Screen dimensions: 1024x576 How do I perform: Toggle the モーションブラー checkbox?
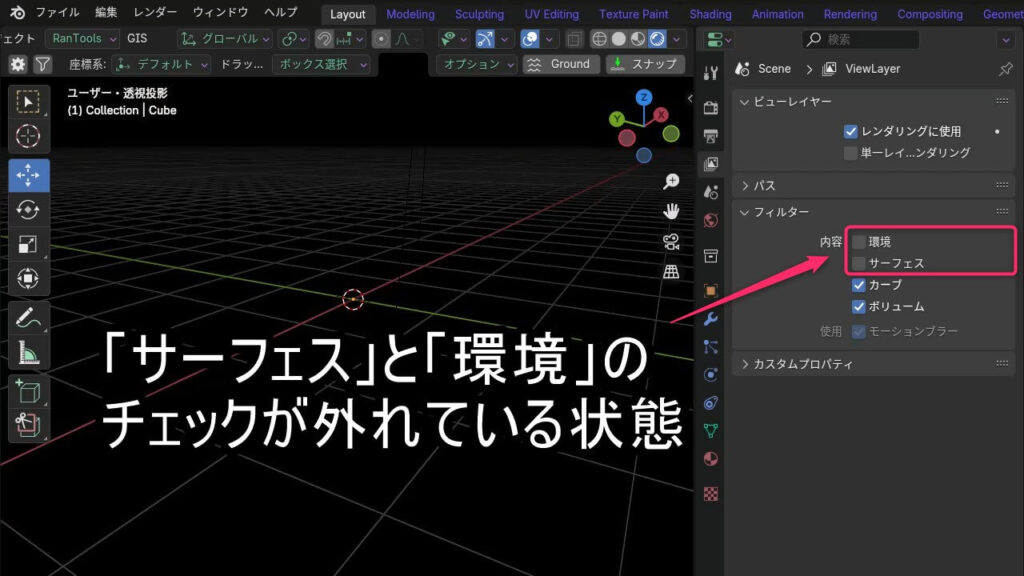(x=859, y=332)
